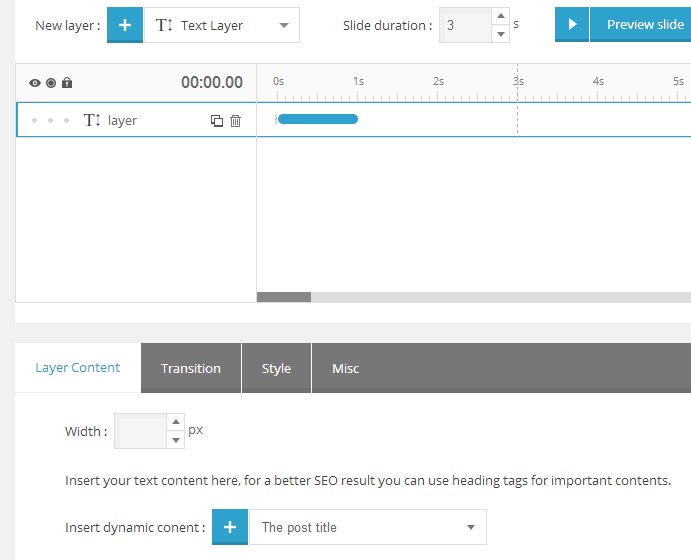Image resolution: width=691 pixels, height=560 pixels.
Task: Duplicate the text layer
Action: [216, 121]
